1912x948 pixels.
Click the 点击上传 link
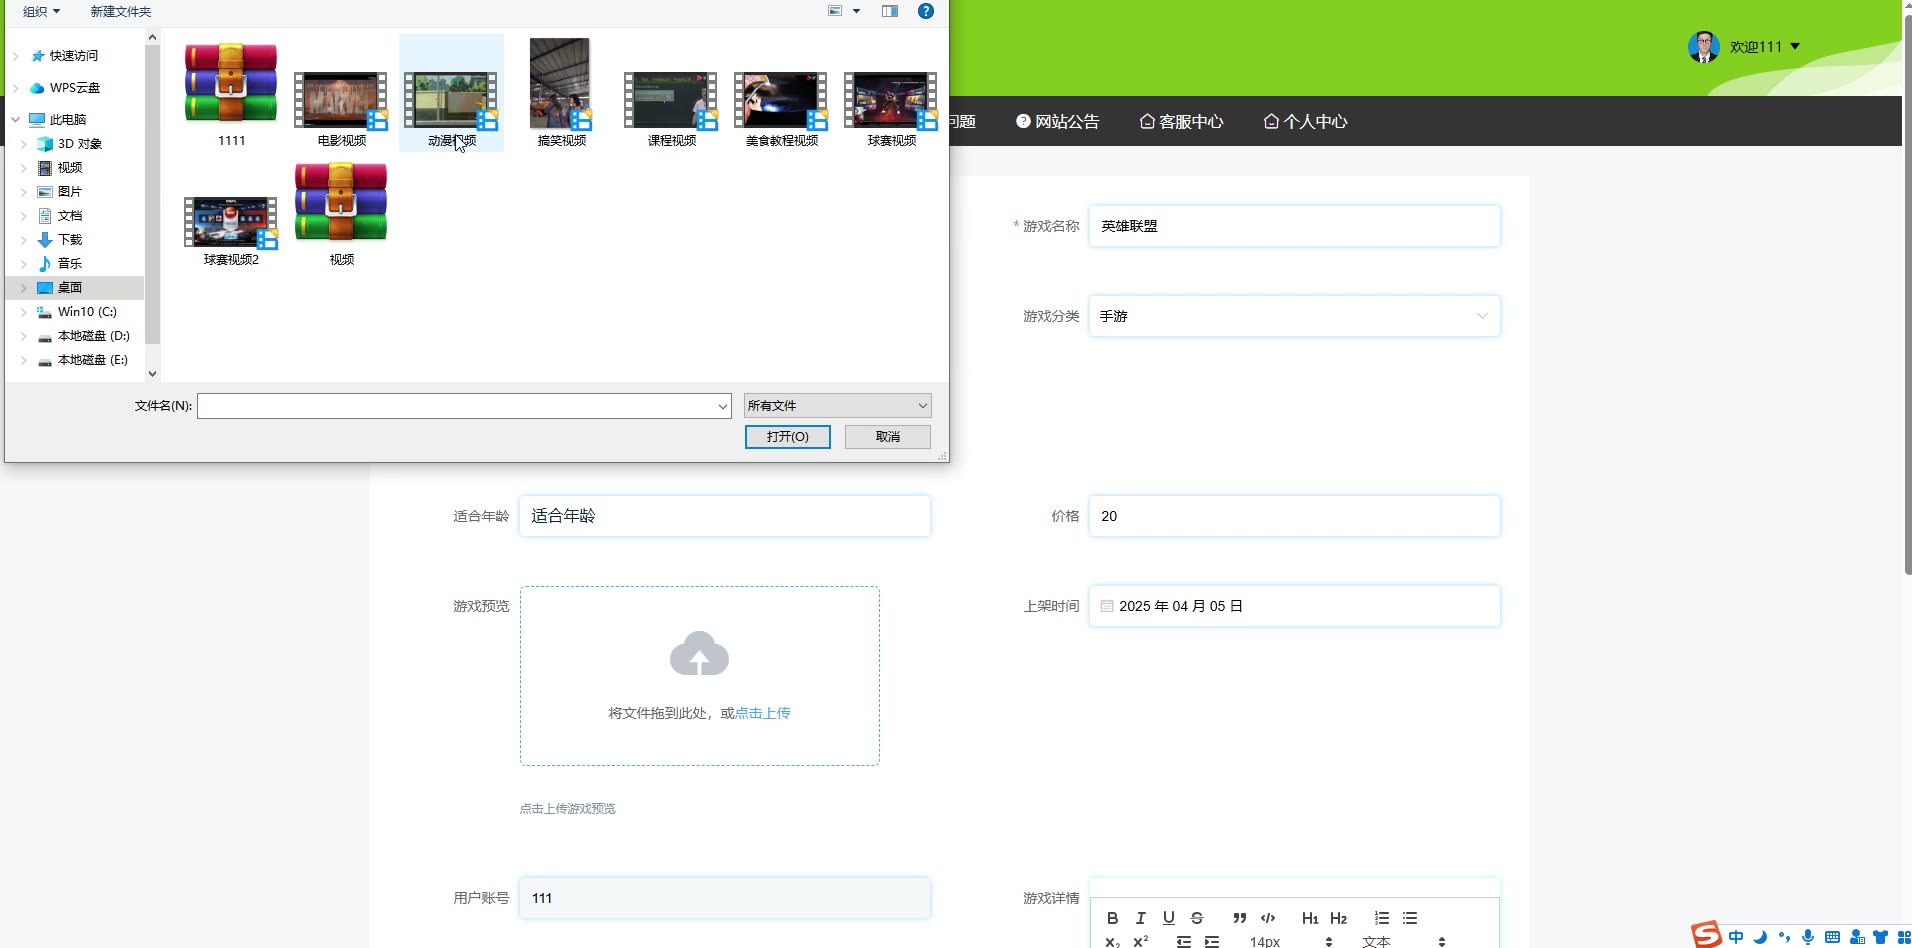coord(763,713)
